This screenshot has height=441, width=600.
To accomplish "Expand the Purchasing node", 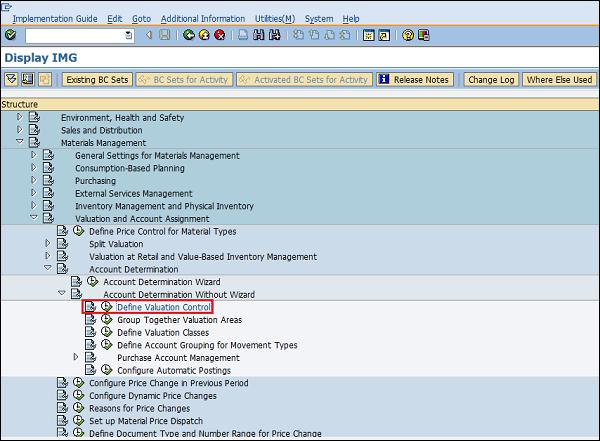I will click(33, 181).
